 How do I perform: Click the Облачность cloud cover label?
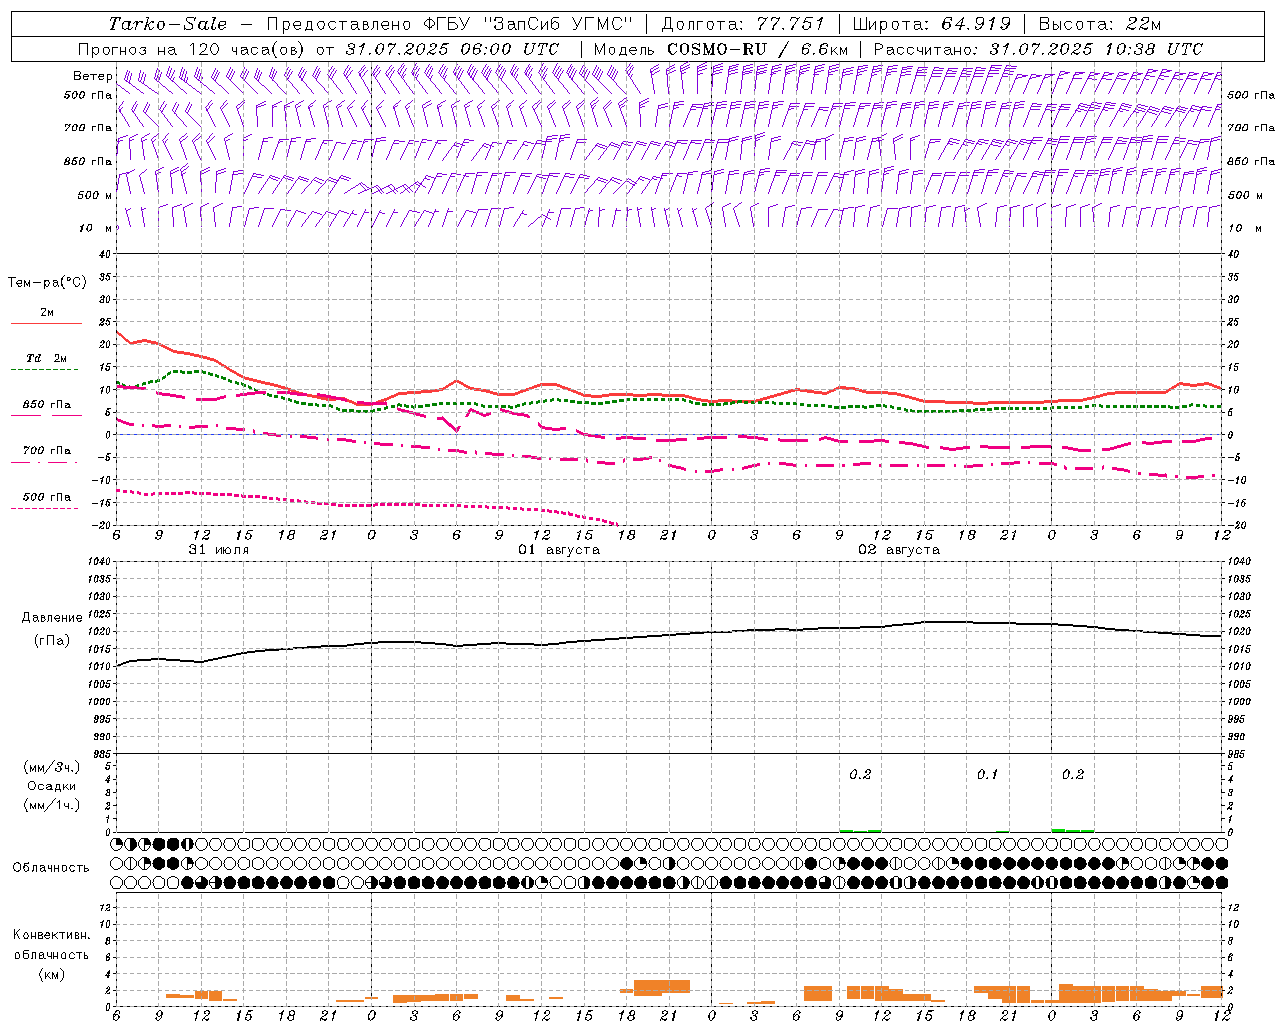pyautogui.click(x=51, y=868)
